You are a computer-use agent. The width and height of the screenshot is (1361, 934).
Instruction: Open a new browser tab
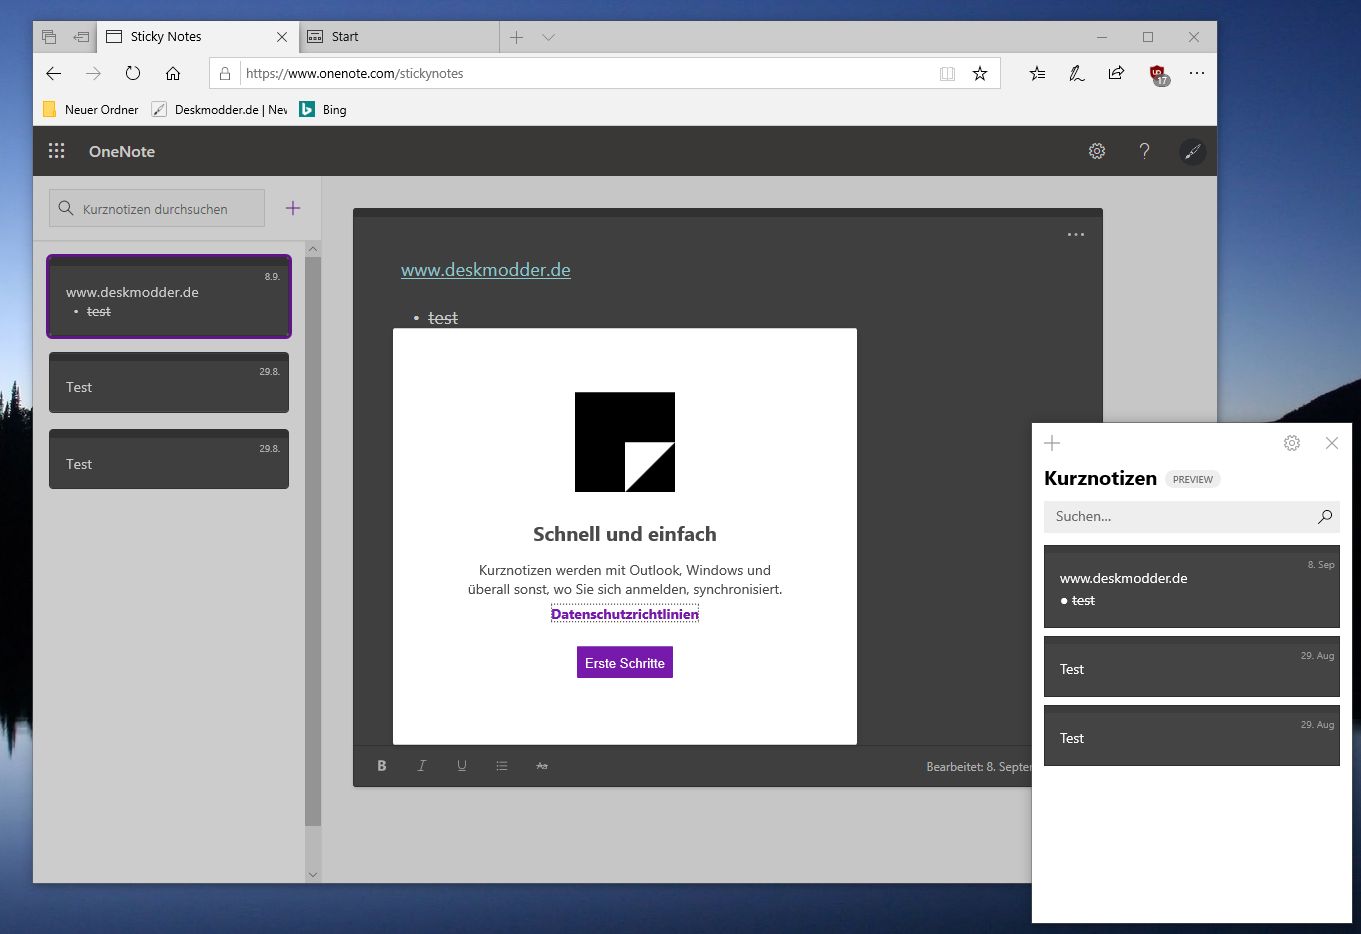517,37
